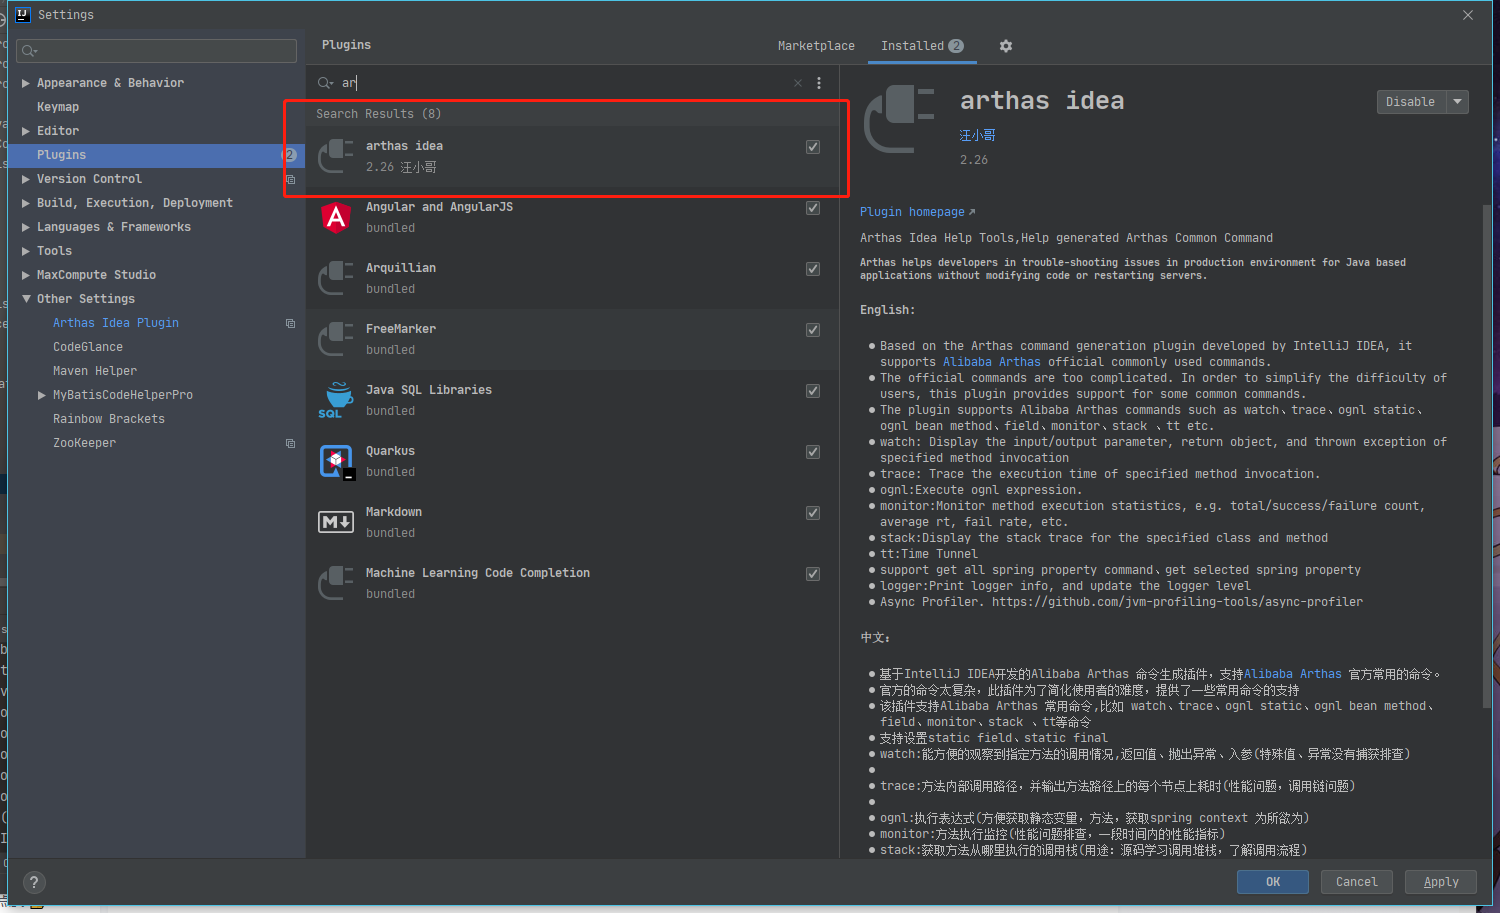Click the plugin search magnifier icon

coord(325,83)
